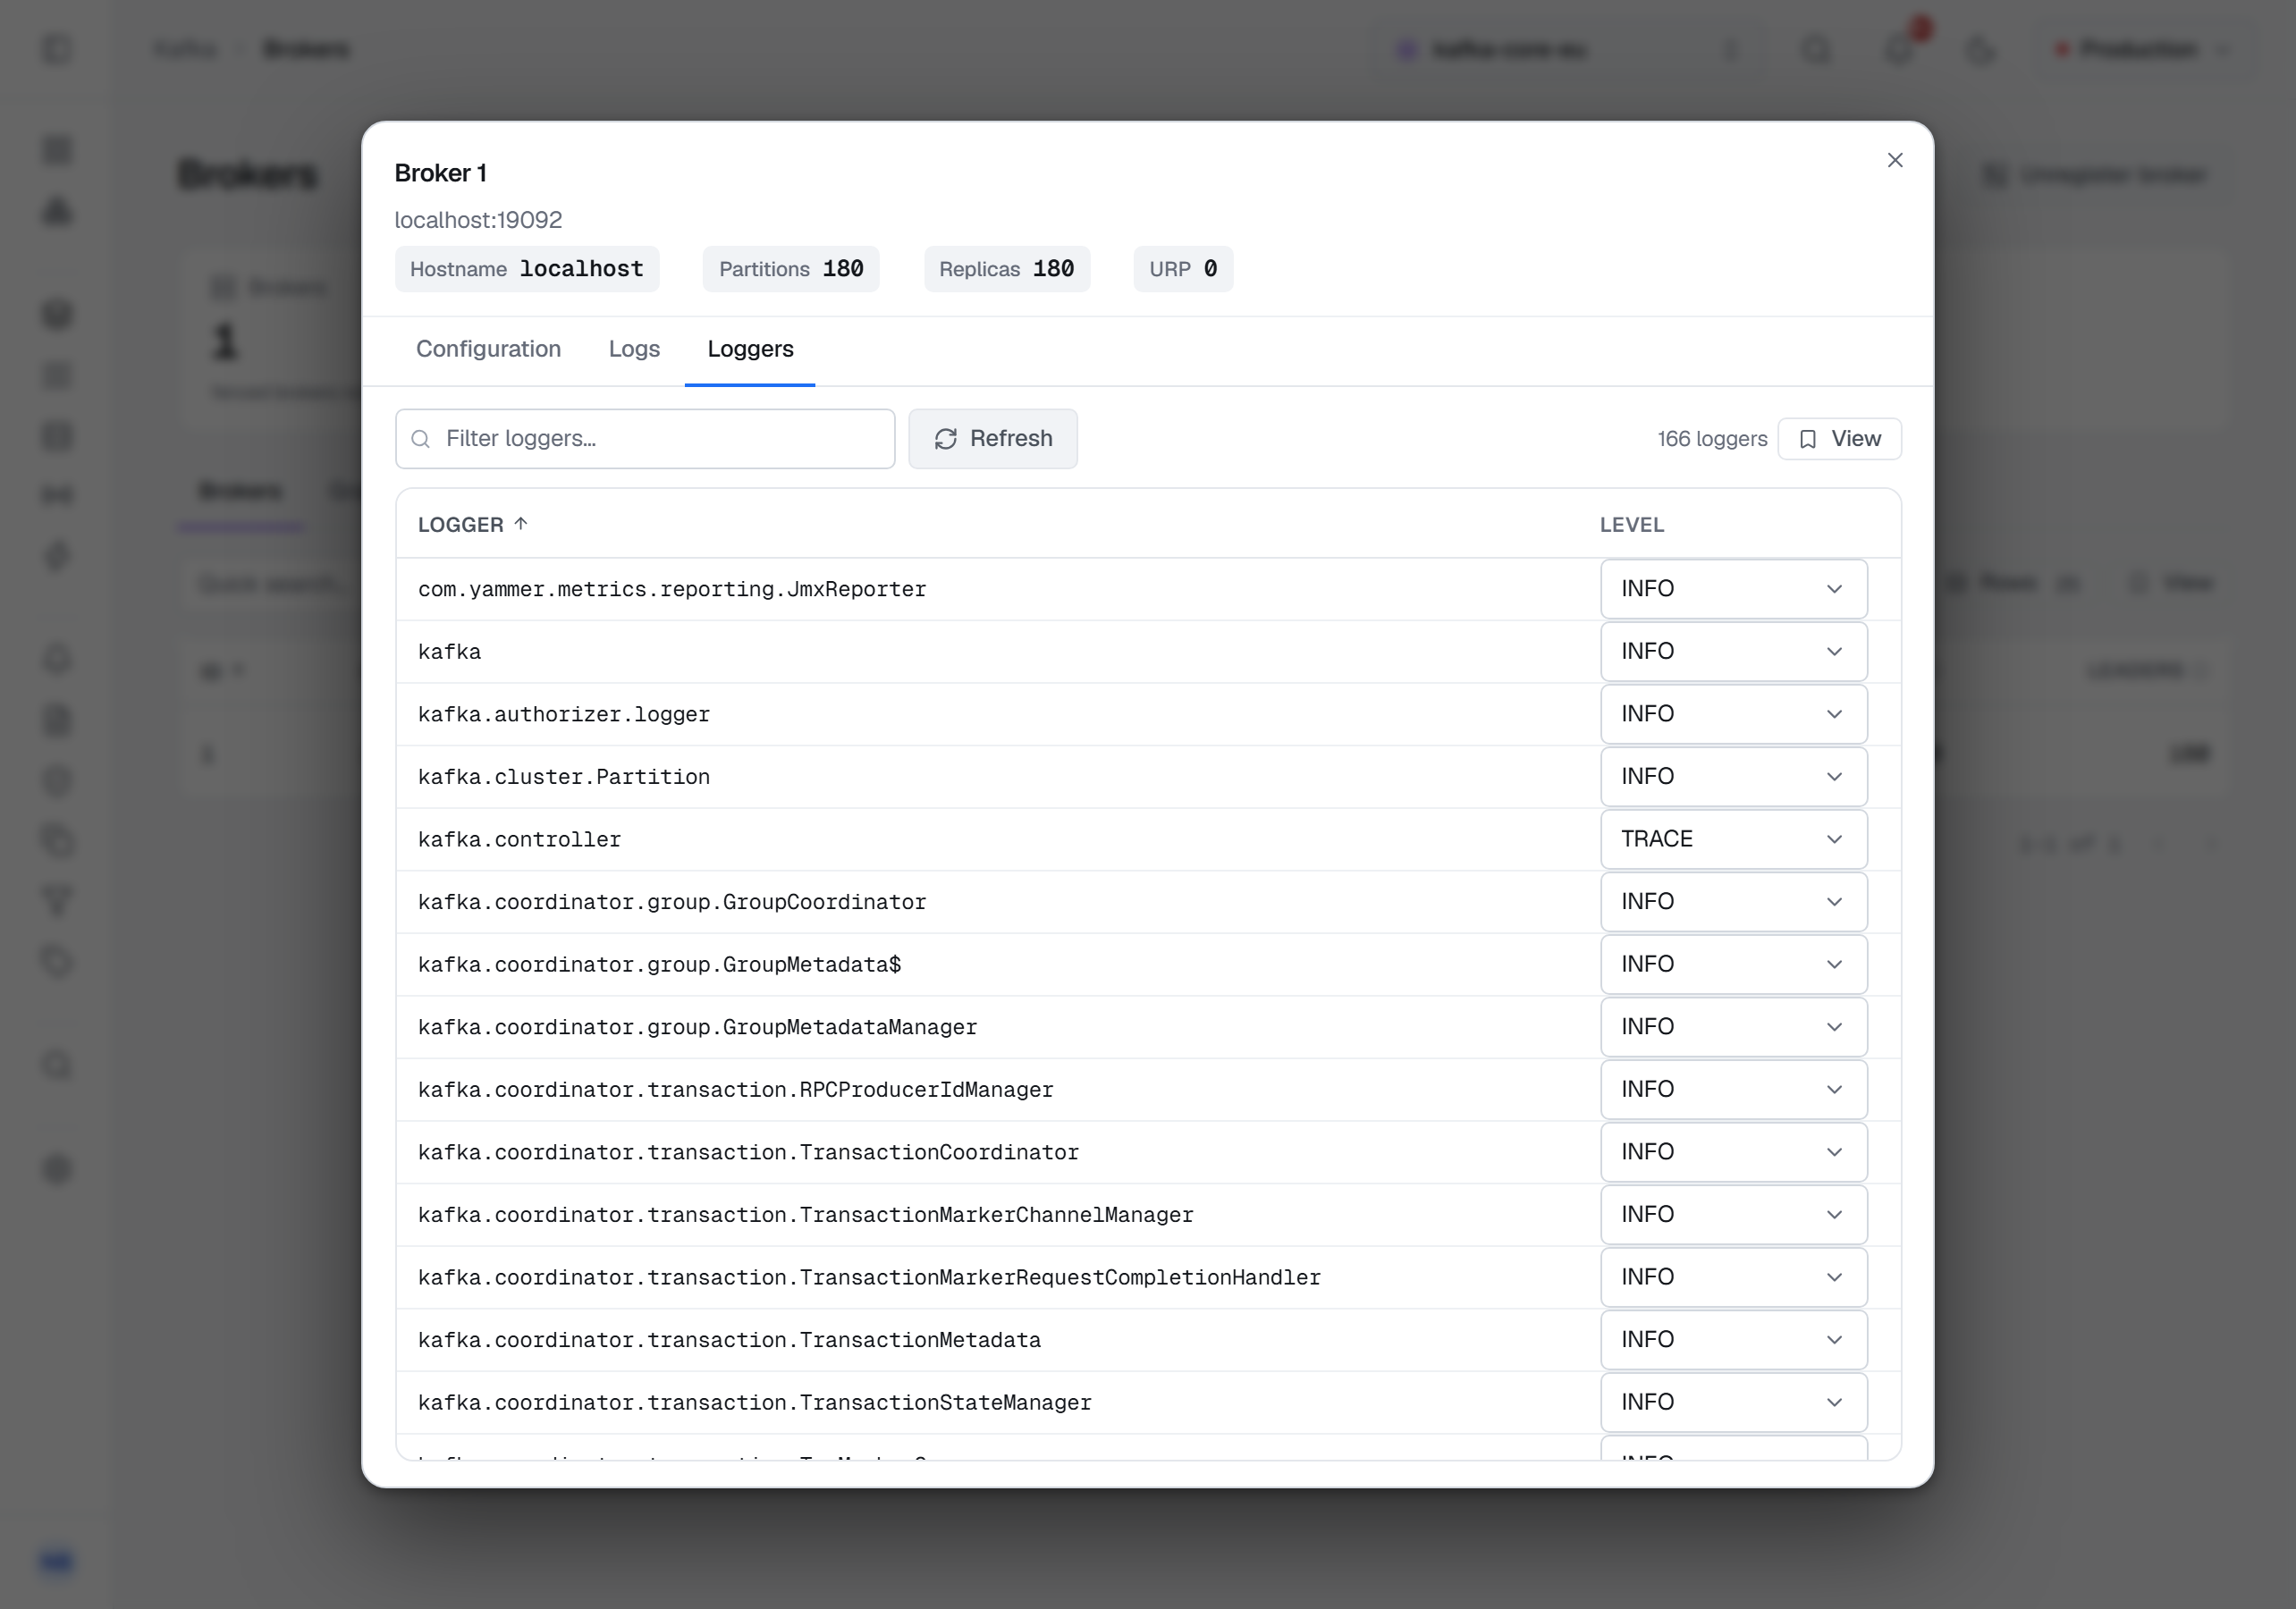This screenshot has height=1609, width=2296.
Task: Click the kafka.cluster.Partition logger name
Action: point(564,777)
